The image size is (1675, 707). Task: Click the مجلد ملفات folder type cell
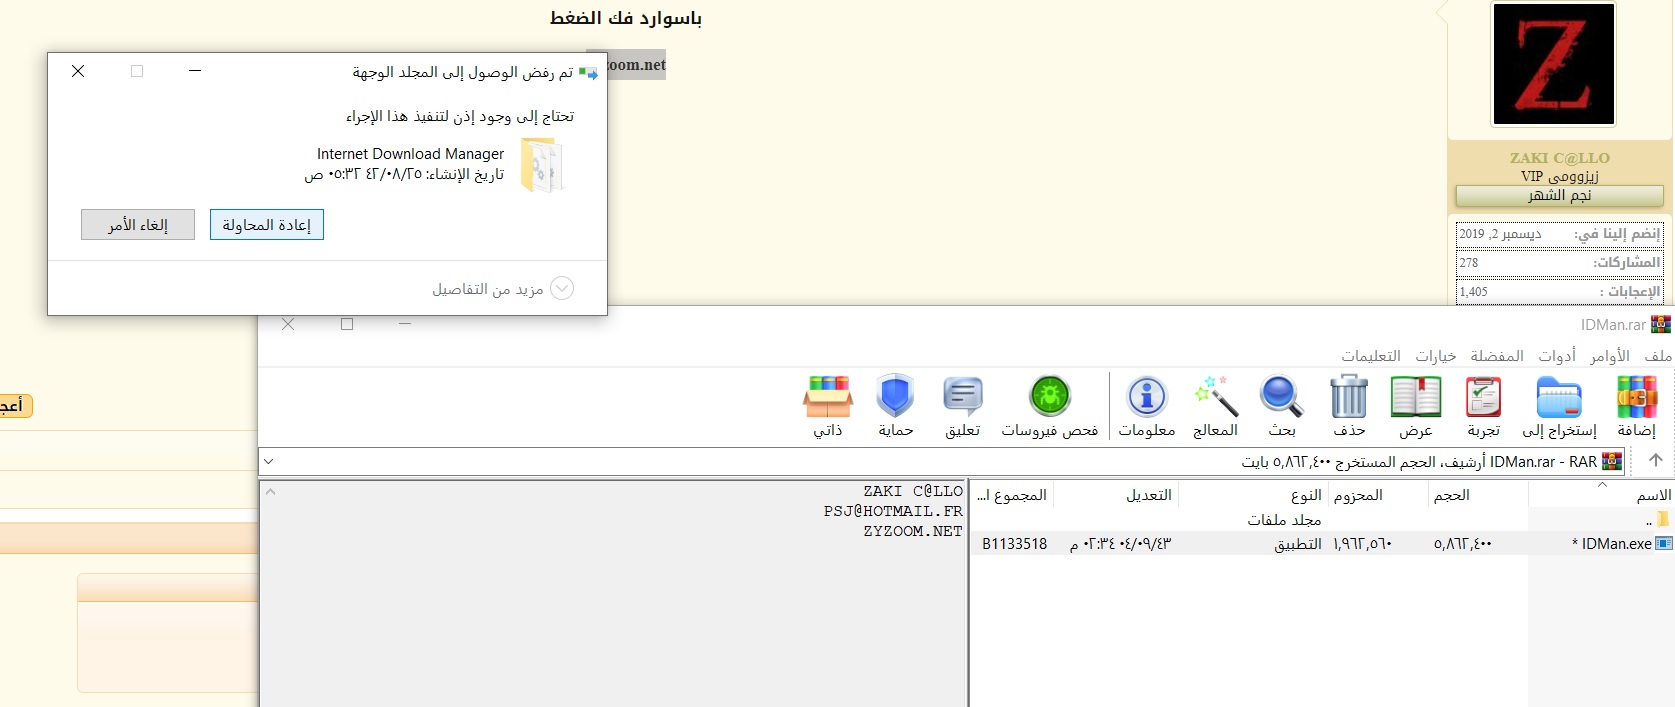click(x=1284, y=519)
